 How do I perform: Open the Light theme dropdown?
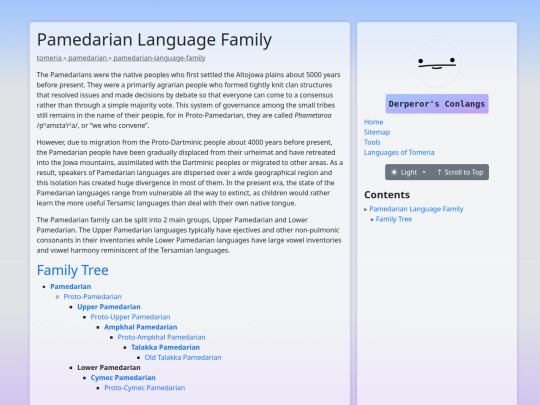(x=408, y=172)
